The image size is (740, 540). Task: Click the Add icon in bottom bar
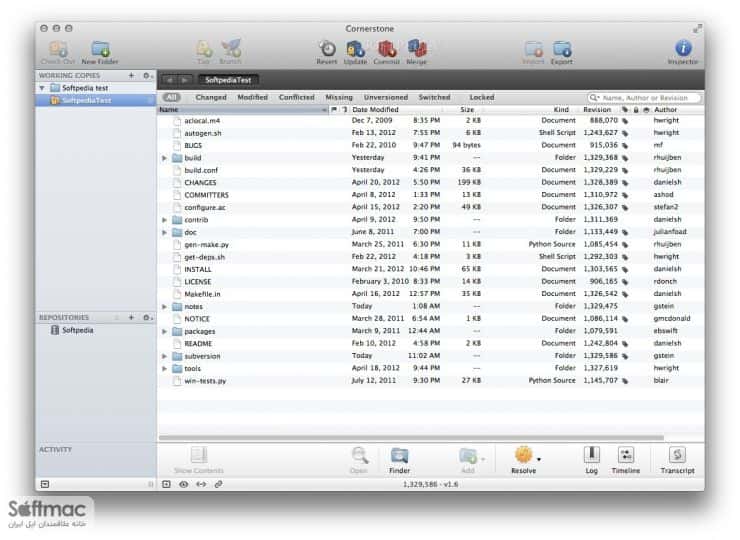tap(468, 456)
